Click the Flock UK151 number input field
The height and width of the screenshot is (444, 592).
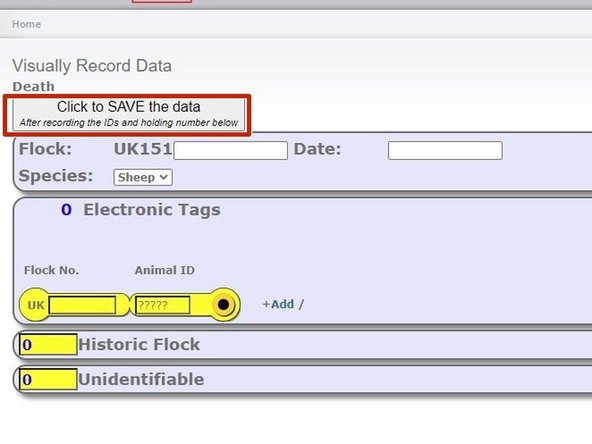click(231, 150)
